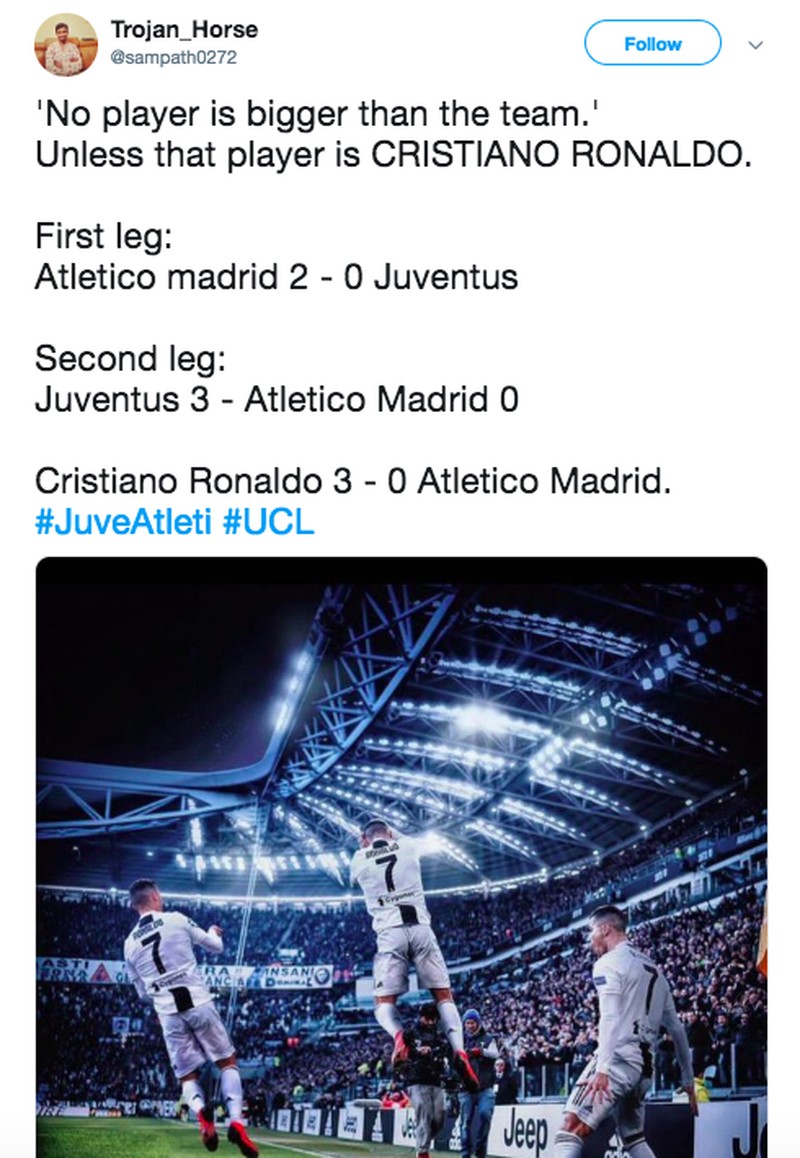
Task: Click the CRISTIANO RONALDO text in capitals
Action: point(555,156)
